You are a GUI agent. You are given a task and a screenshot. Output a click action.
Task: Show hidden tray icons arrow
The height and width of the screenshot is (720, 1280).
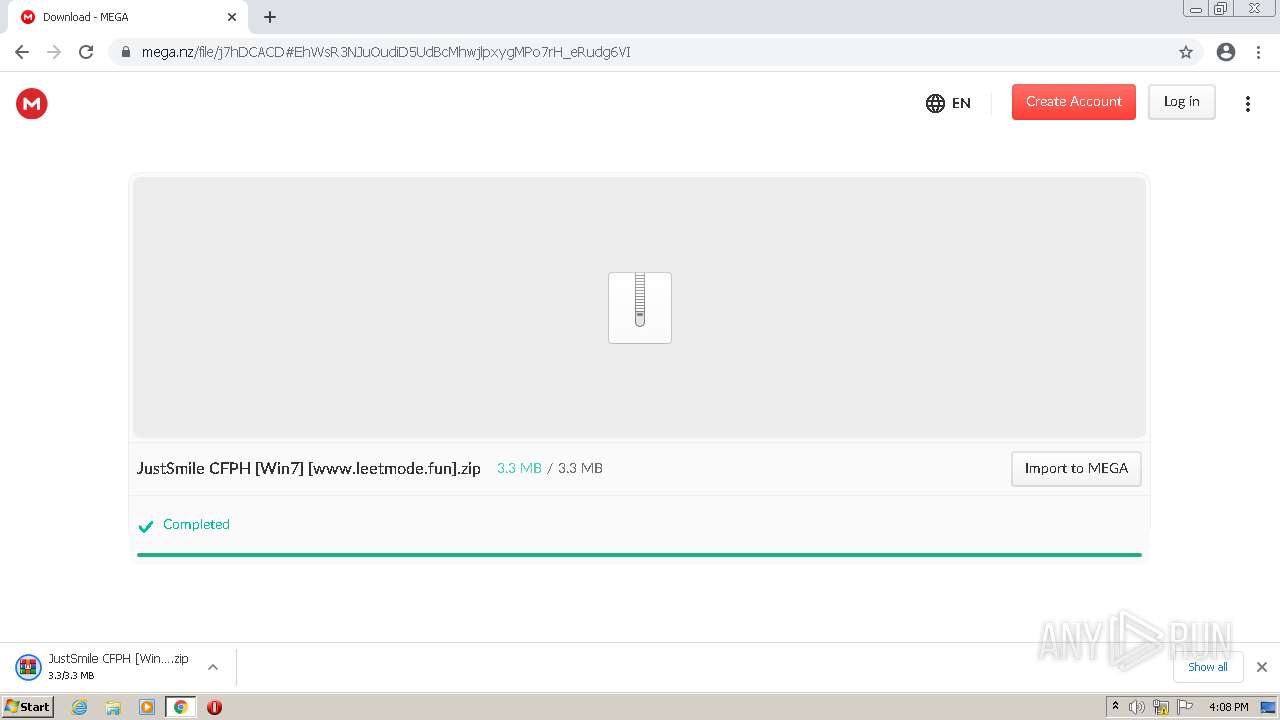[1115, 706]
